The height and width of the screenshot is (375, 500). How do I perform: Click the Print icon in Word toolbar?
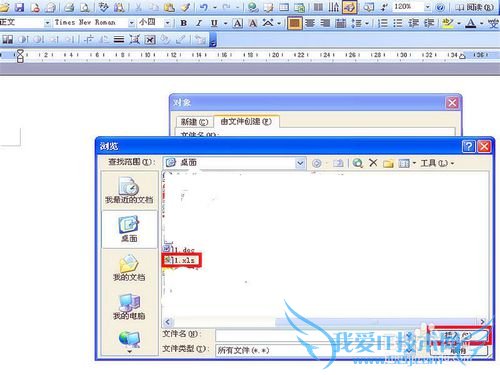69,7
